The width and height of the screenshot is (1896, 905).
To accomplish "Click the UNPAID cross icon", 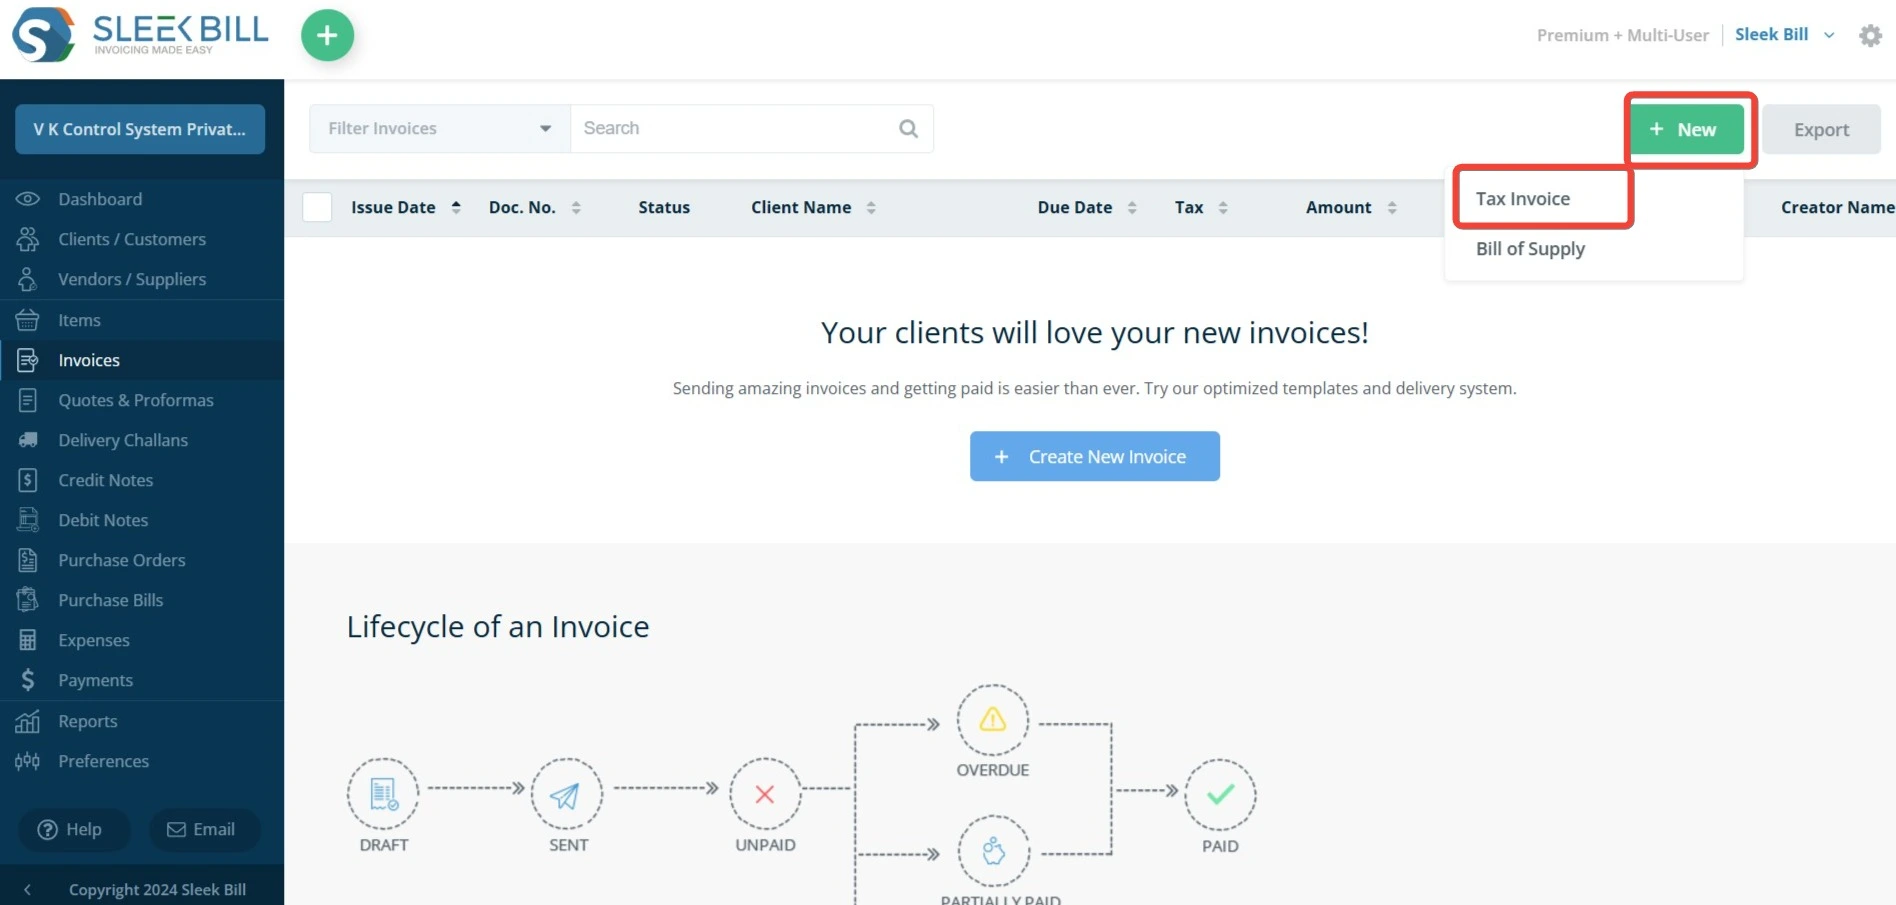I will [765, 794].
